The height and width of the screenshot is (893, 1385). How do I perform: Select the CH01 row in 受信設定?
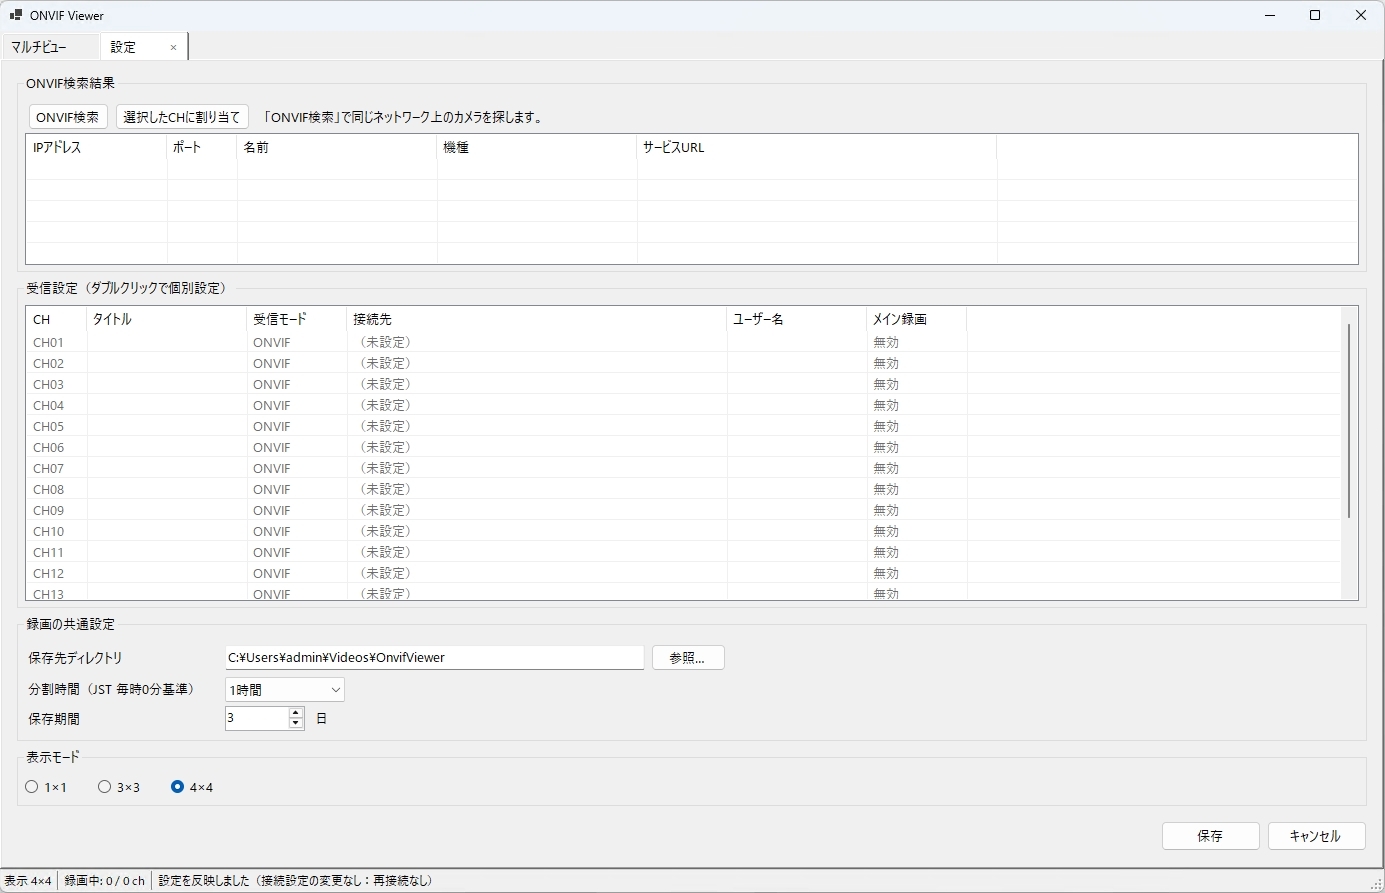point(683,342)
